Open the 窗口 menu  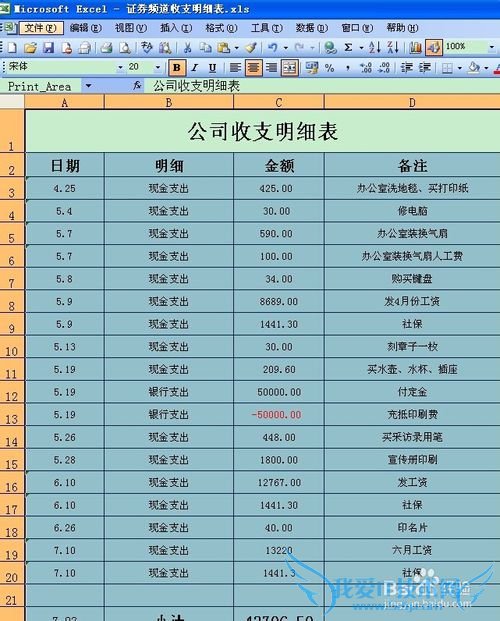point(357,28)
